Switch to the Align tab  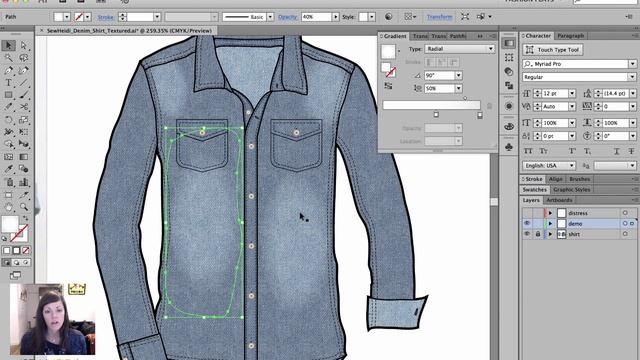point(556,179)
